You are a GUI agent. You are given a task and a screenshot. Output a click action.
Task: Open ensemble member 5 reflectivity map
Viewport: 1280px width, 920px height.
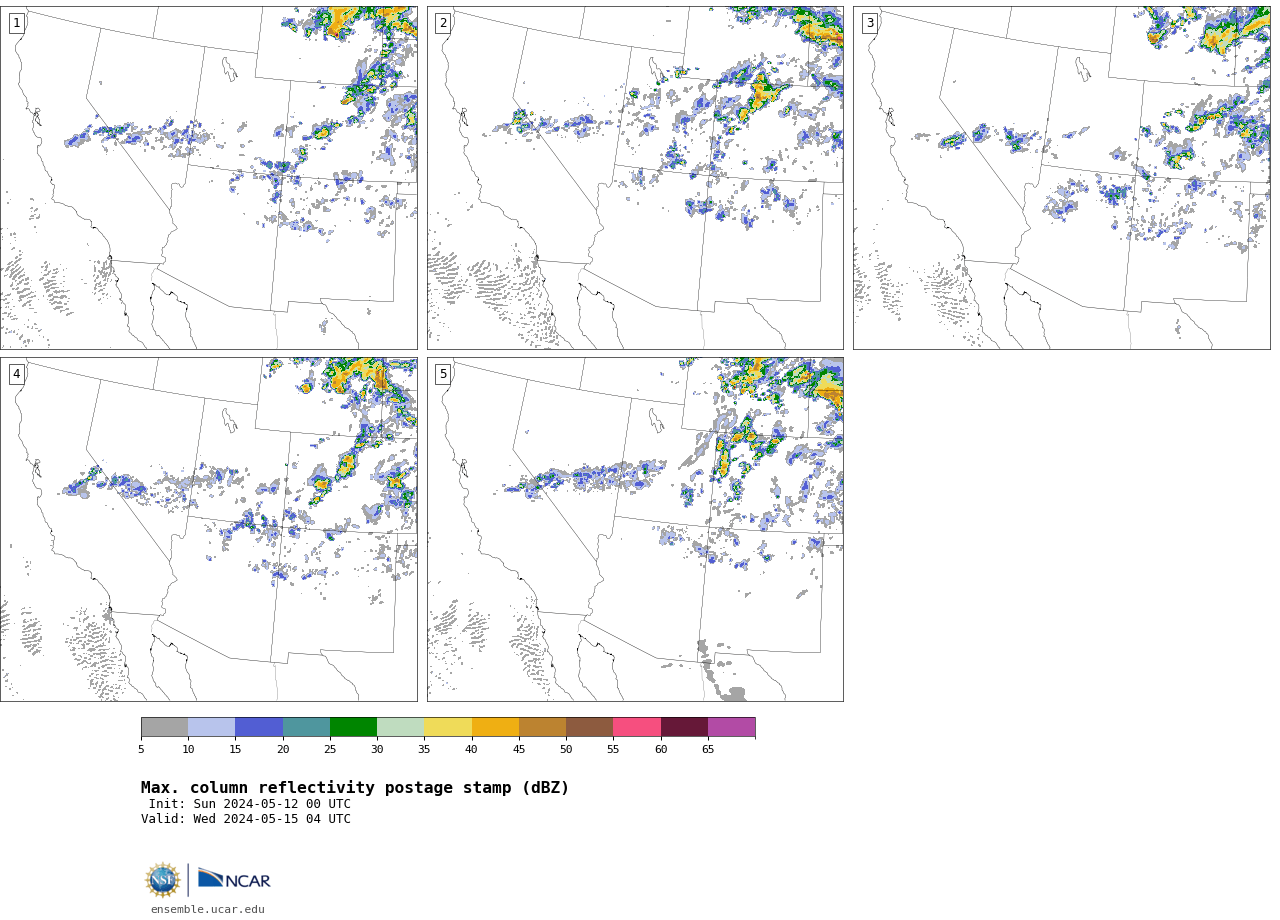pos(635,529)
